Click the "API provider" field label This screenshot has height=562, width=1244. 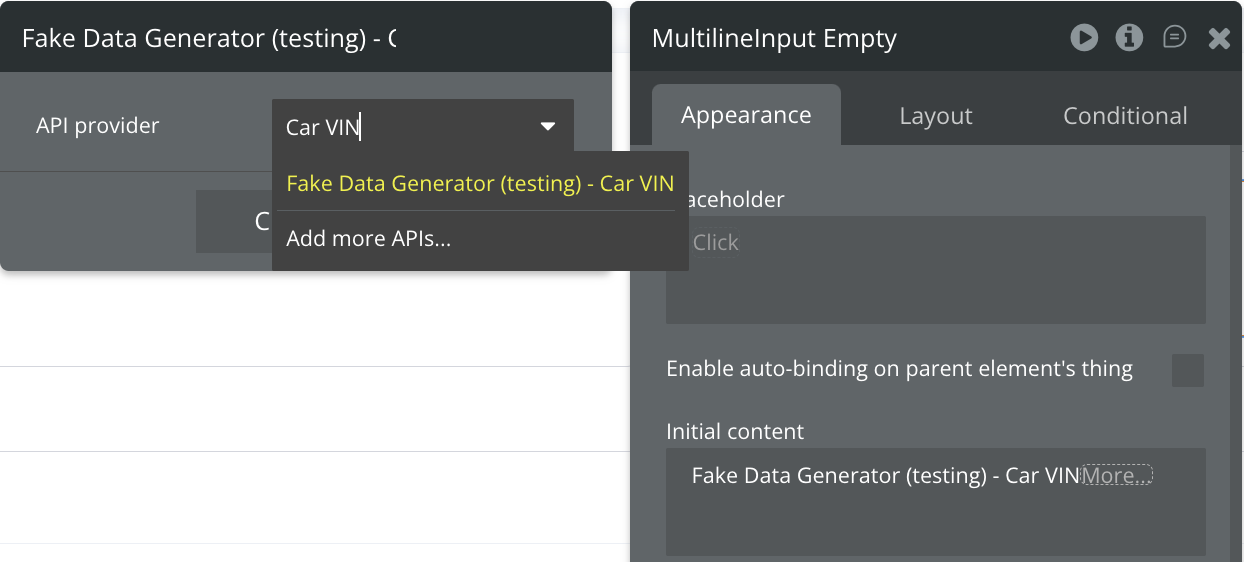tap(97, 126)
